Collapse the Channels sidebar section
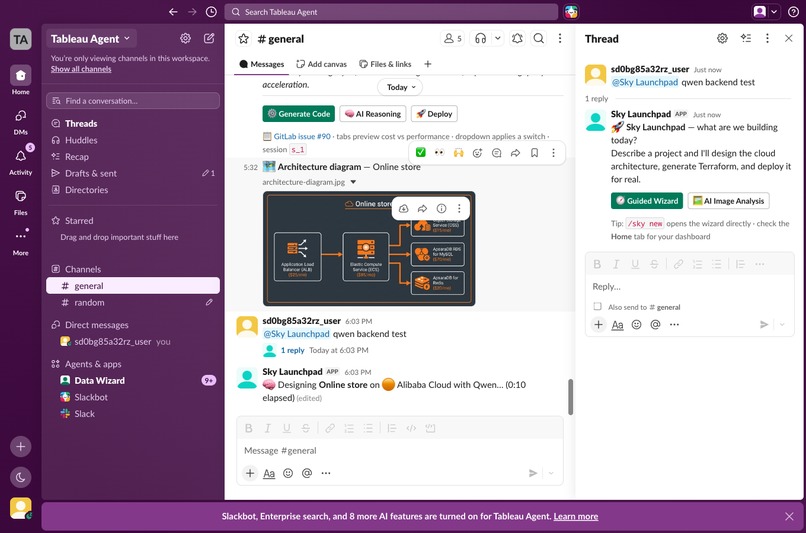Viewport: 806px width, 533px height. click(x=83, y=269)
